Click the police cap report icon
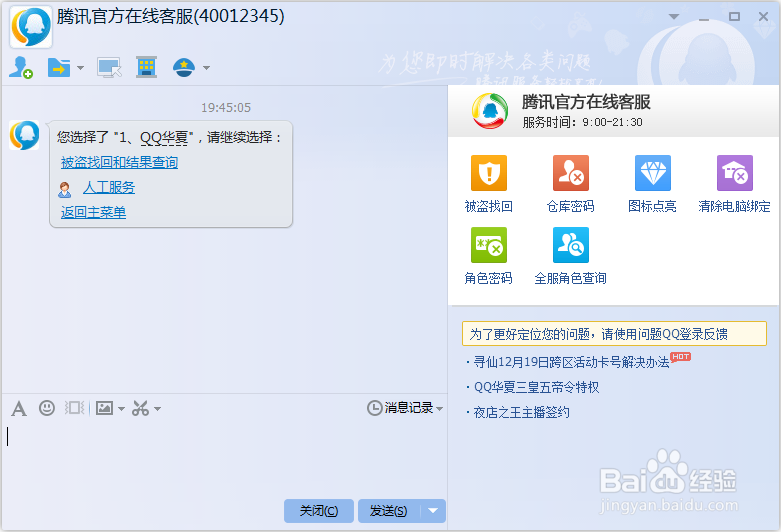781x532 pixels. pyautogui.click(x=184, y=67)
